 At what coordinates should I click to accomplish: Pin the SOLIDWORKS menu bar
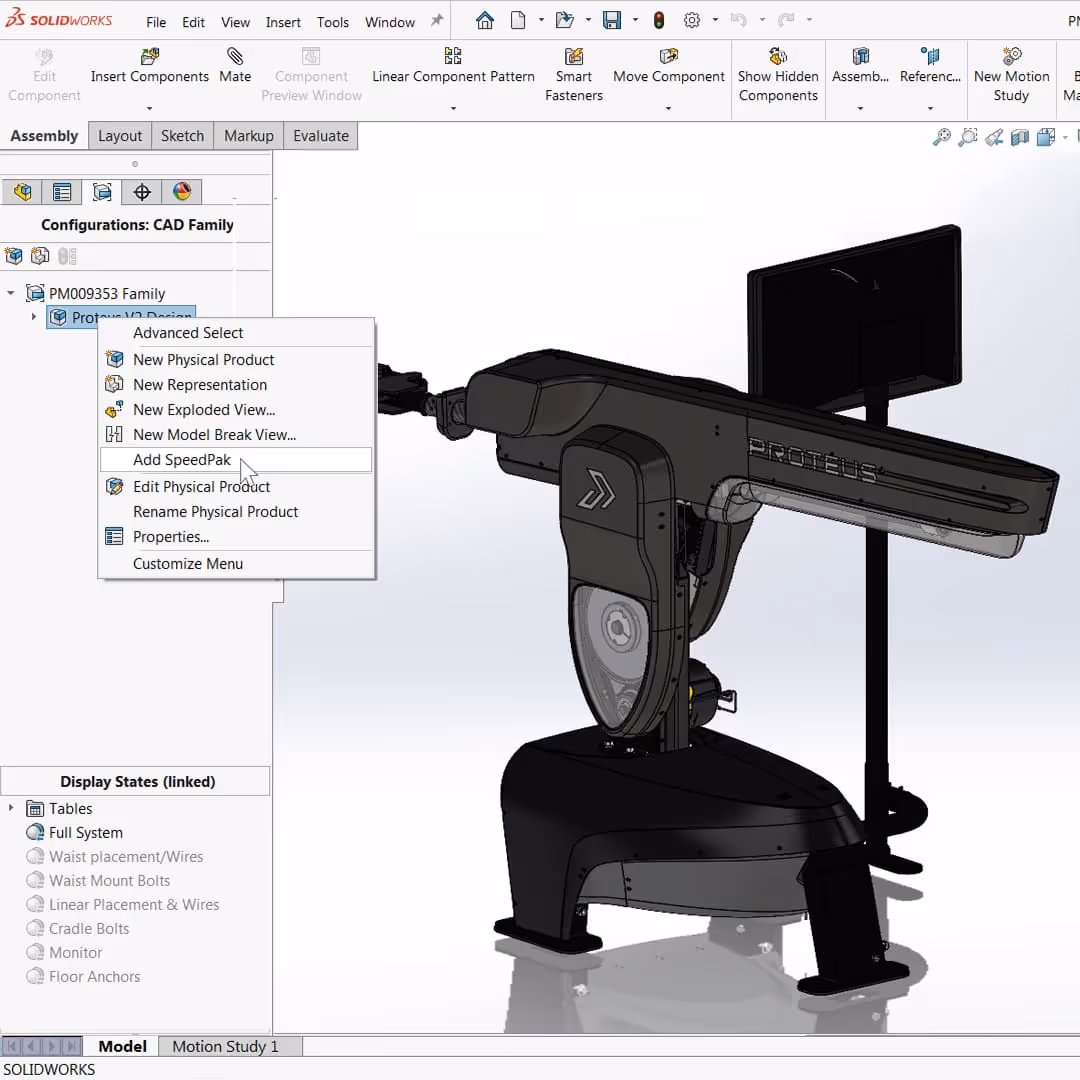click(437, 21)
